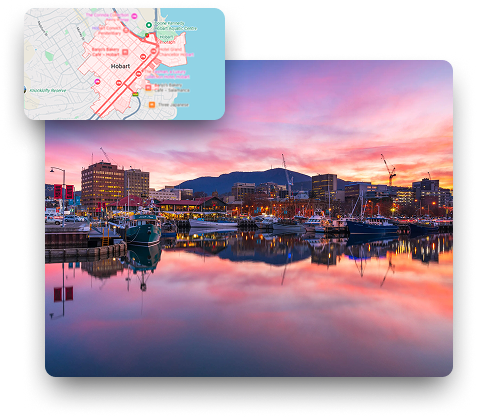
Task: Select Banjo's Bakery Café – Salamanca marker icon
Action: pos(148,87)
